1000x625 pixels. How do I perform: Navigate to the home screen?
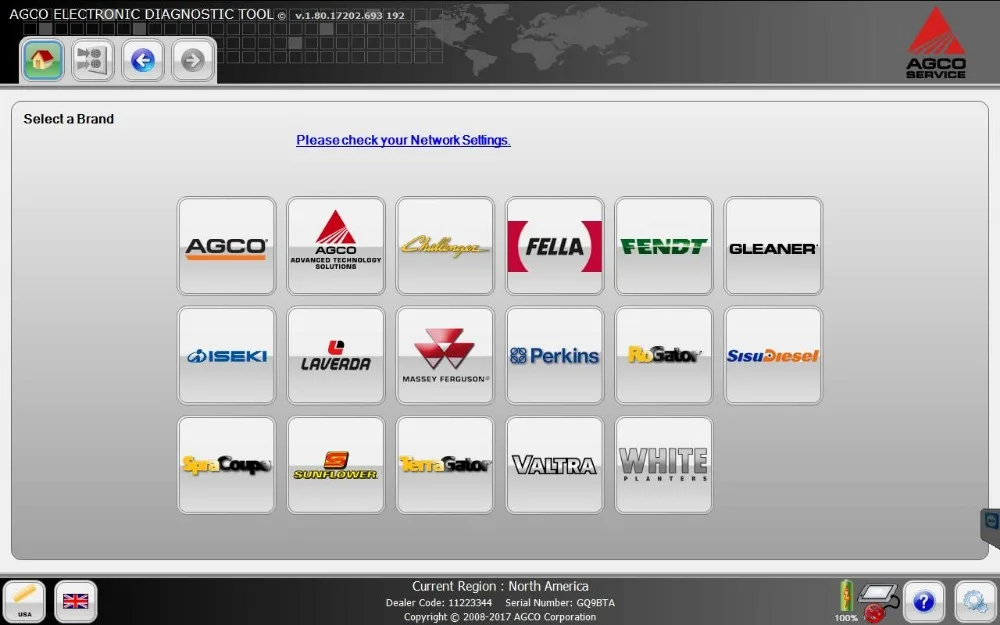click(40, 60)
